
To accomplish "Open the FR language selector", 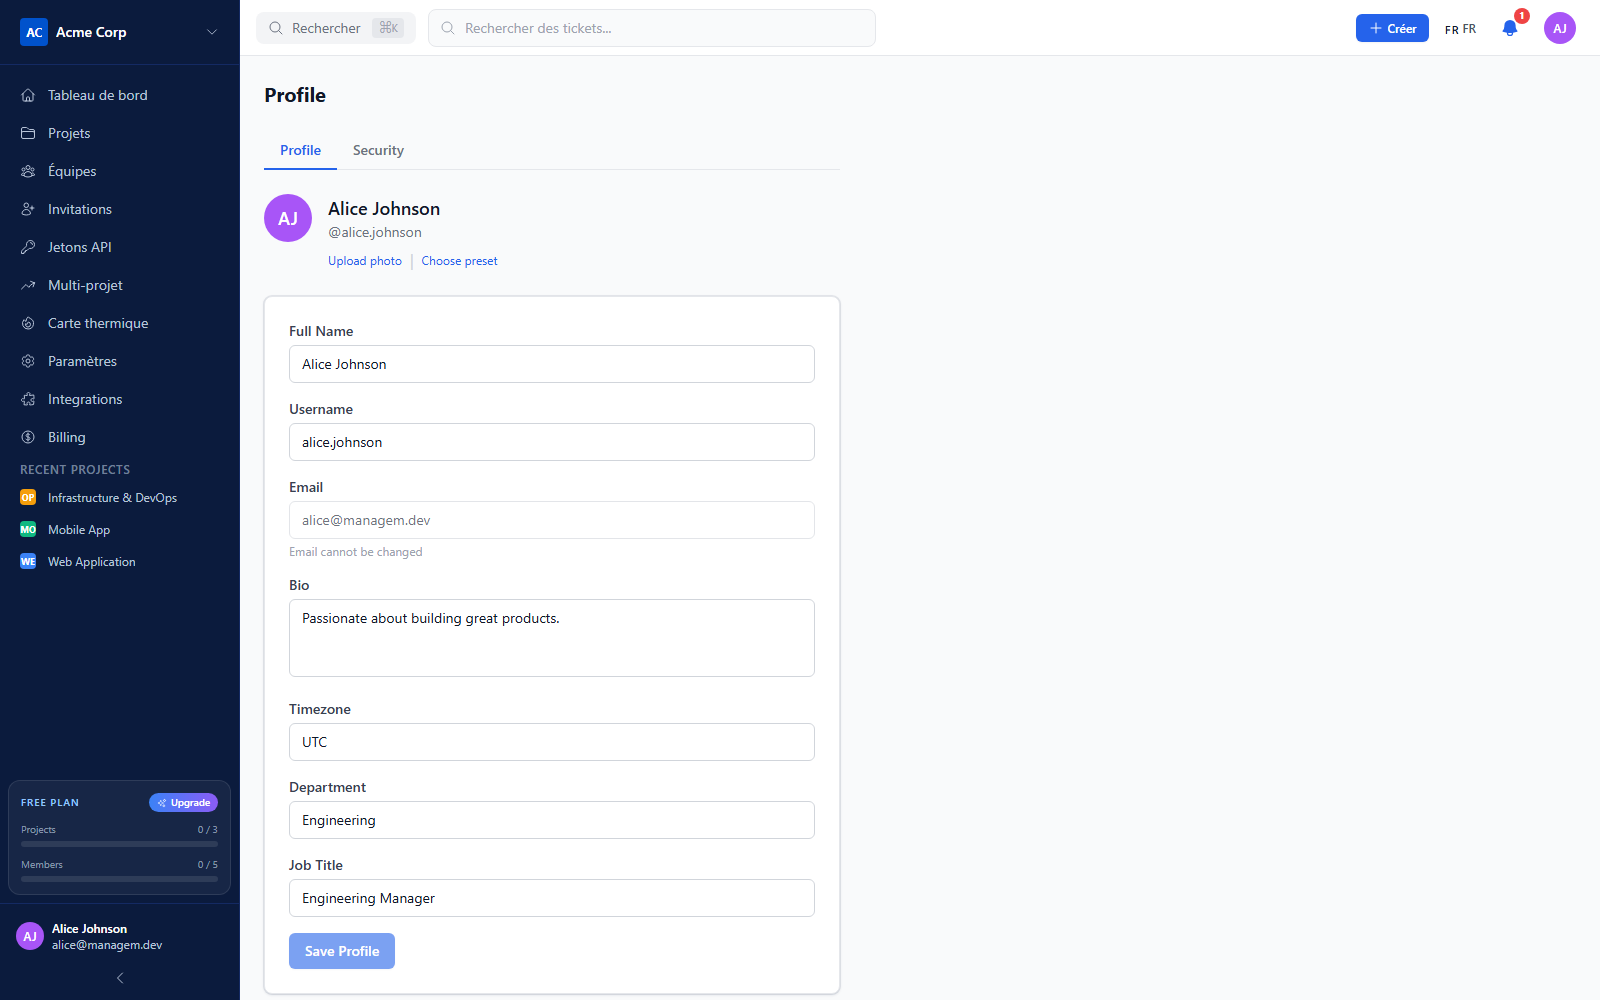I will (x=1460, y=29).
